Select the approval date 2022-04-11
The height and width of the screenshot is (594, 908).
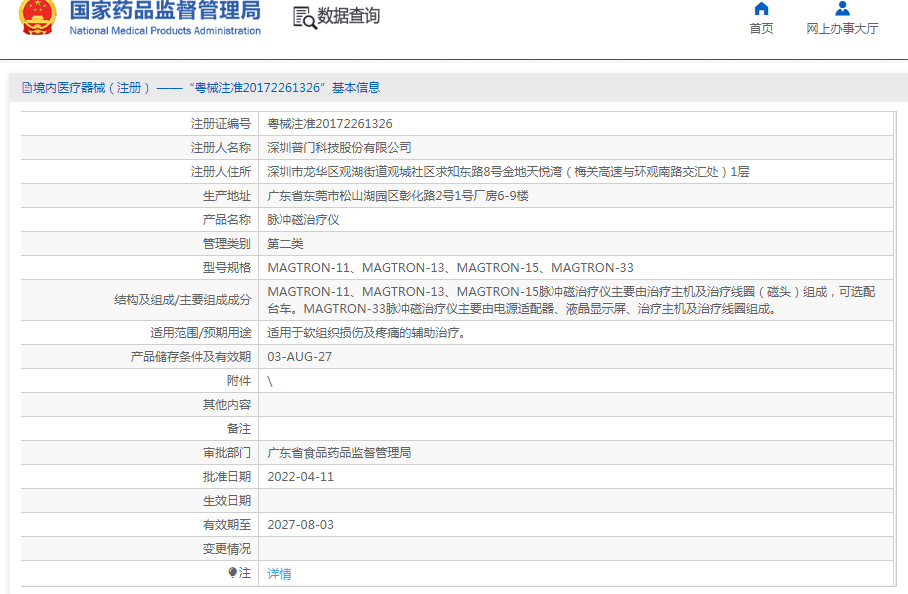301,477
